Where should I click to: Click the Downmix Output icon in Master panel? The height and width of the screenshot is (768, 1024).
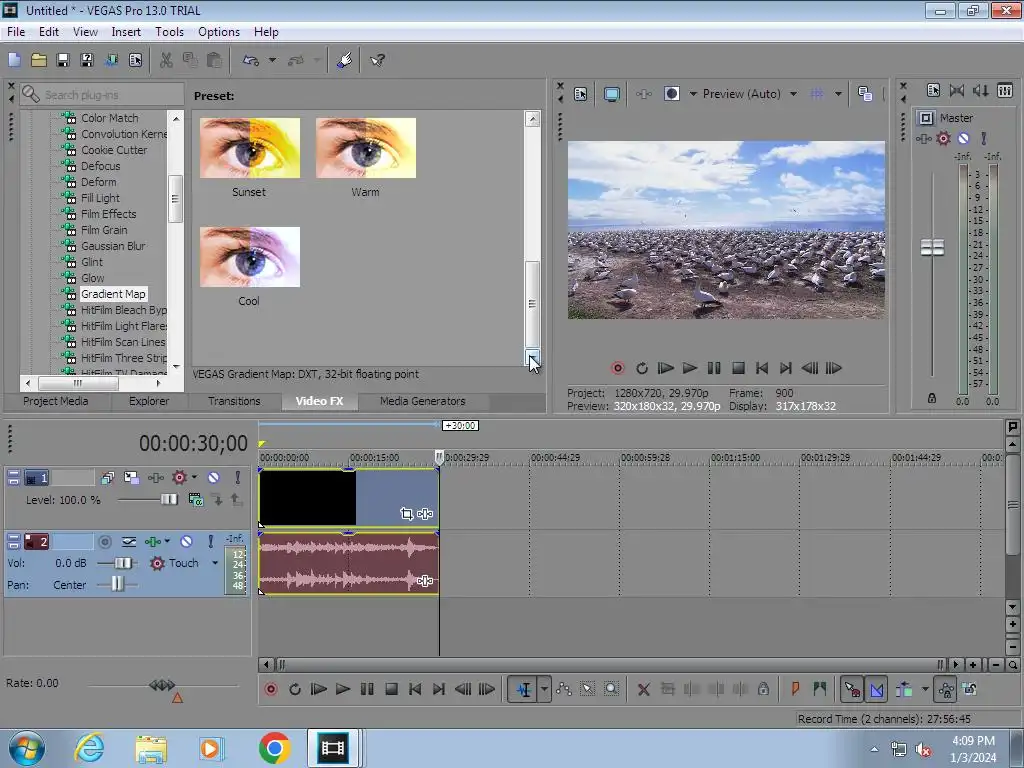coord(957,90)
